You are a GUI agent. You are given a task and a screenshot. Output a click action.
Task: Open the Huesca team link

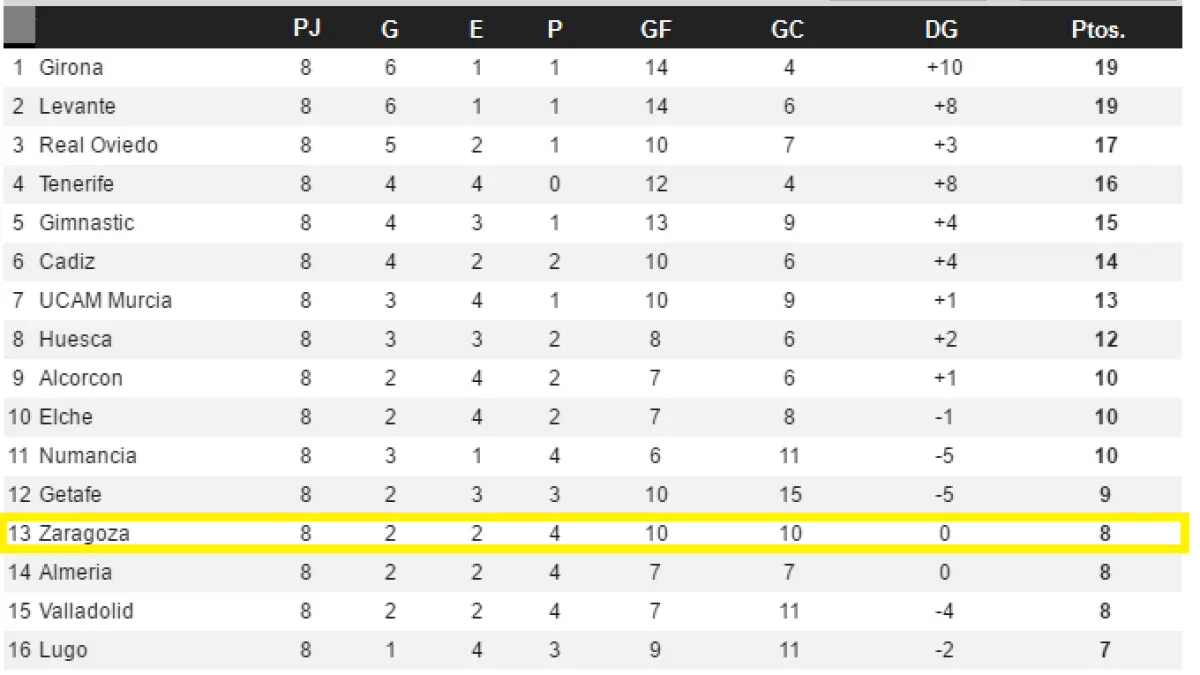coord(75,340)
